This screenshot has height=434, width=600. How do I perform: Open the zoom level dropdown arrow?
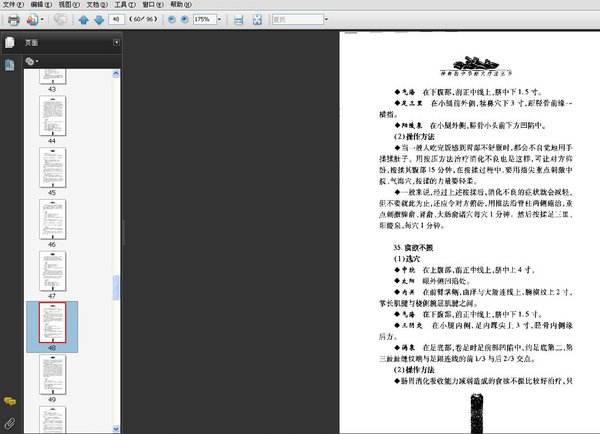(x=219, y=19)
